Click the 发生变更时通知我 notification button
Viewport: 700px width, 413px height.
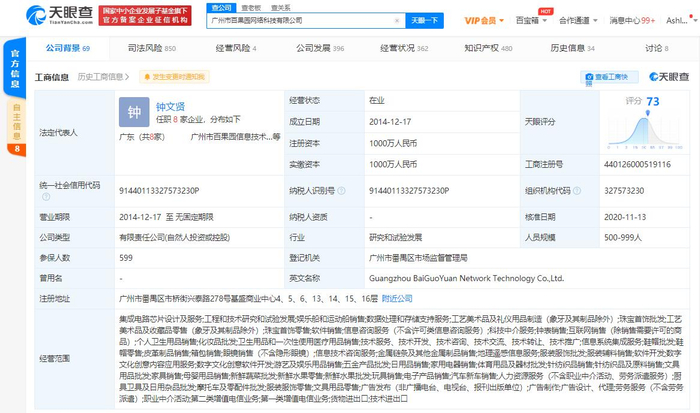click(x=174, y=77)
